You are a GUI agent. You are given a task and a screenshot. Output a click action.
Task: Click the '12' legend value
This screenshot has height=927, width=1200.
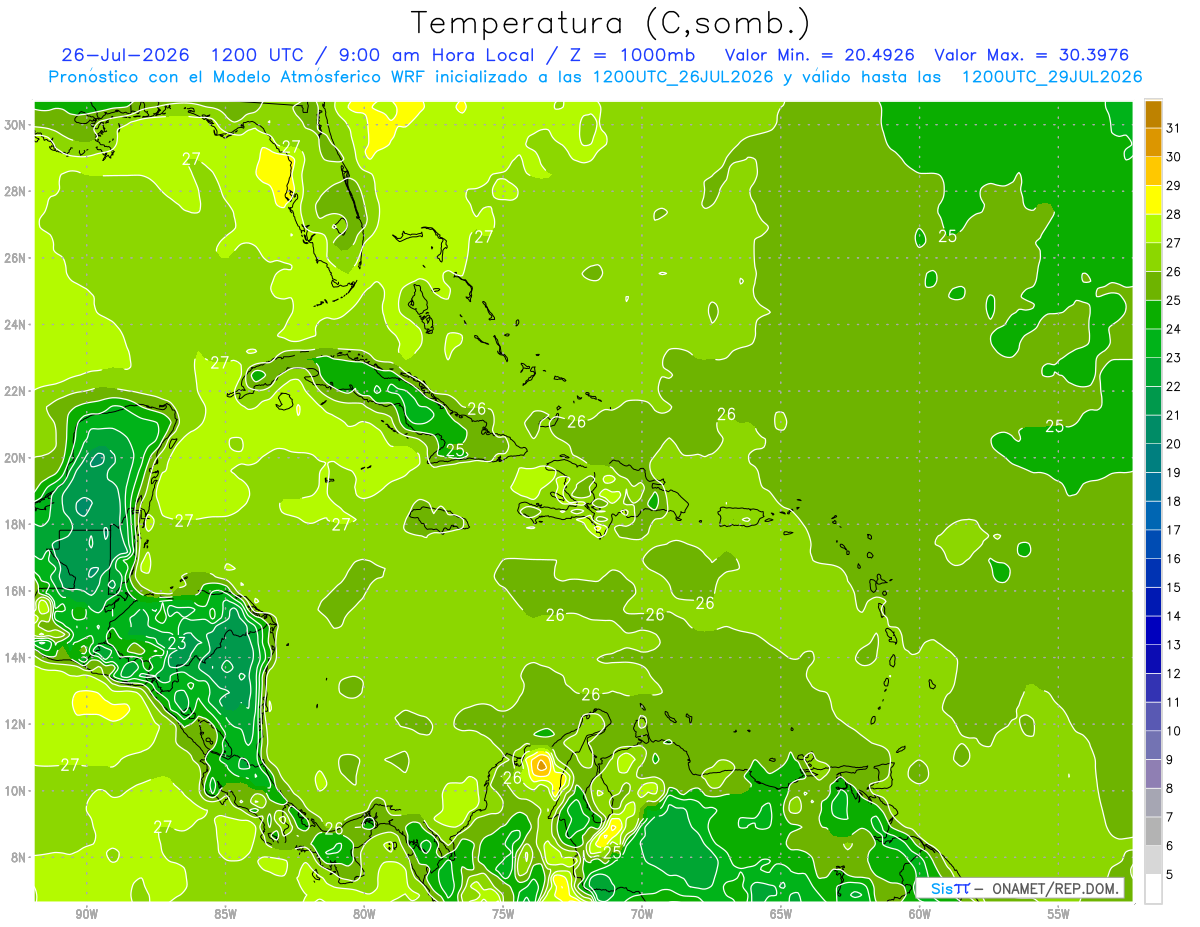click(1174, 673)
